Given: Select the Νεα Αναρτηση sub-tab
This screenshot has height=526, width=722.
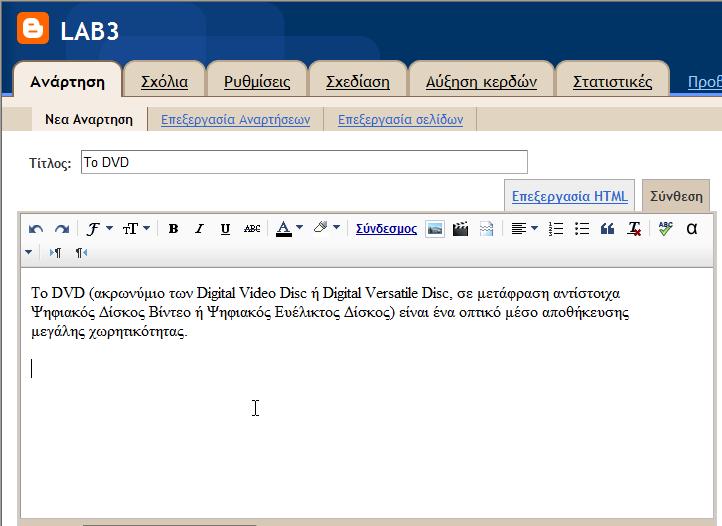Looking at the screenshot, I should (89, 120).
